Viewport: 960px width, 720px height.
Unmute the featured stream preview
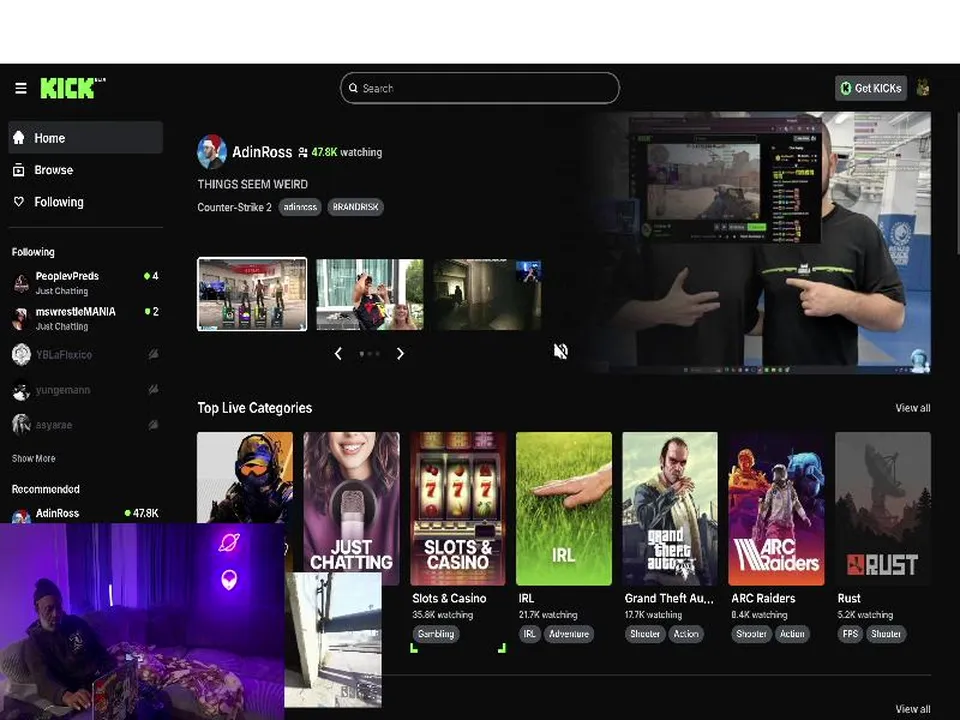pos(560,351)
